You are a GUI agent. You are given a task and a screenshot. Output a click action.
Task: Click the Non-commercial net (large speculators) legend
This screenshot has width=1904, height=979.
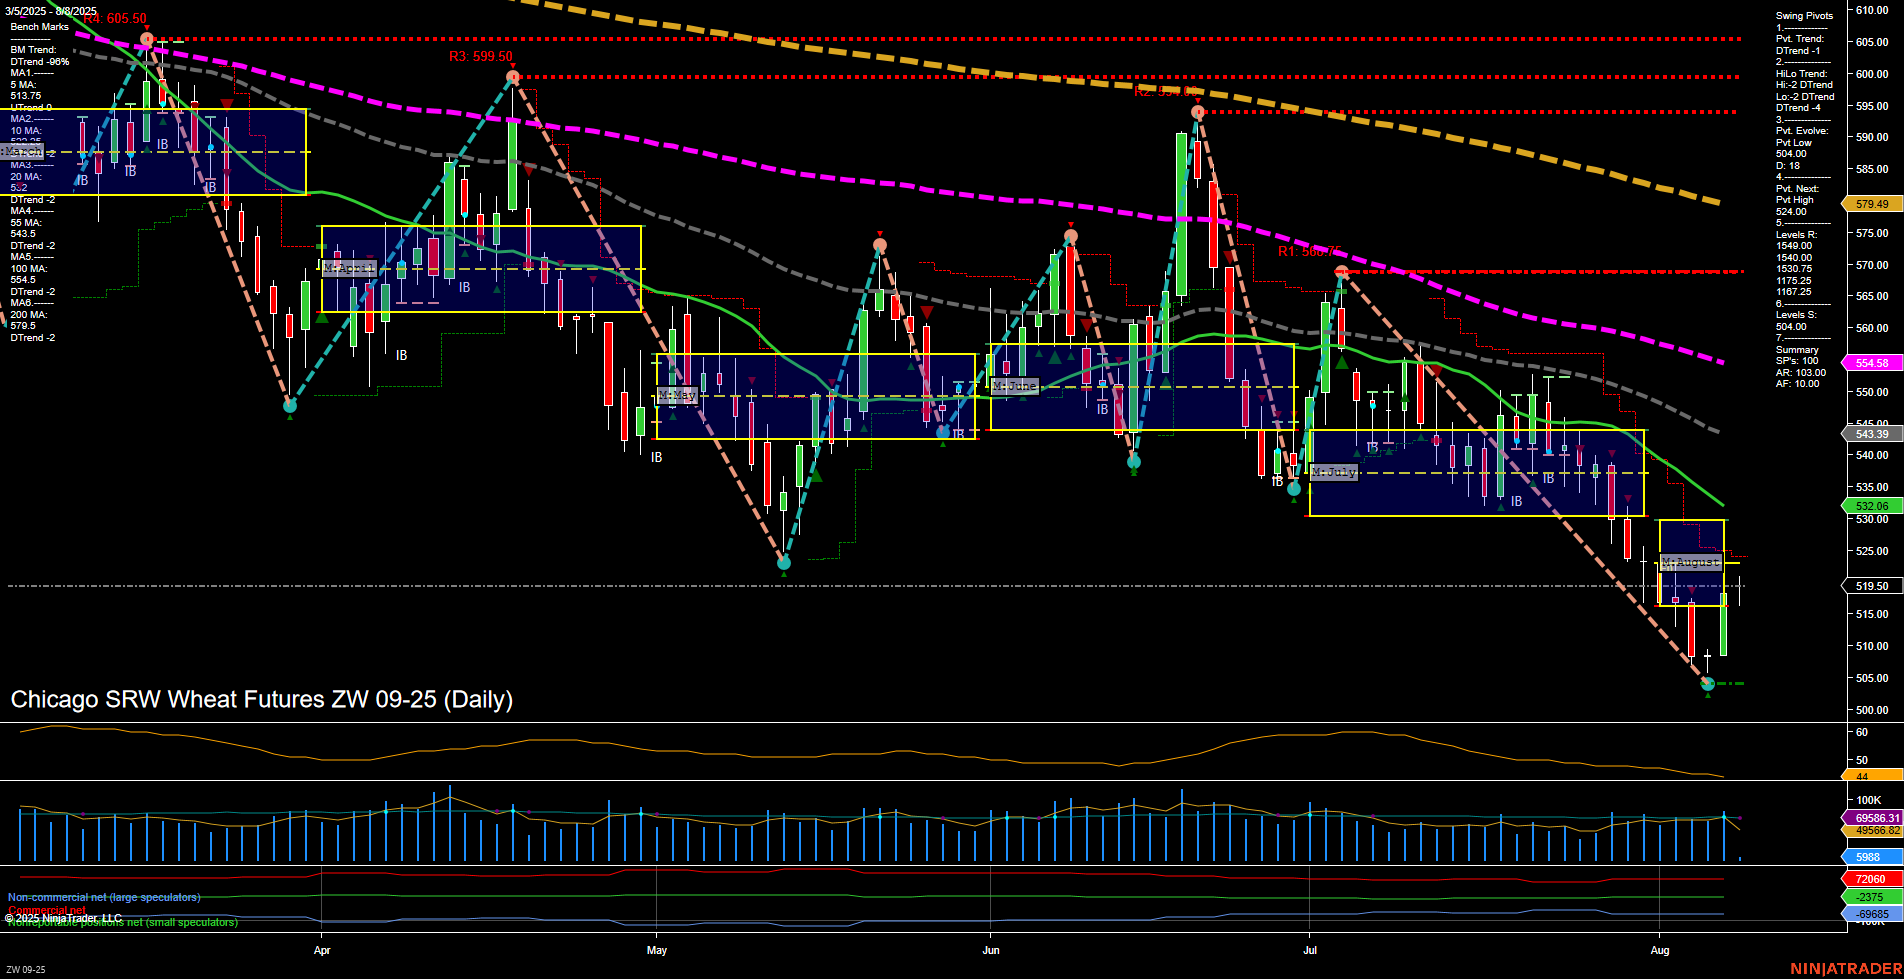tap(103, 897)
